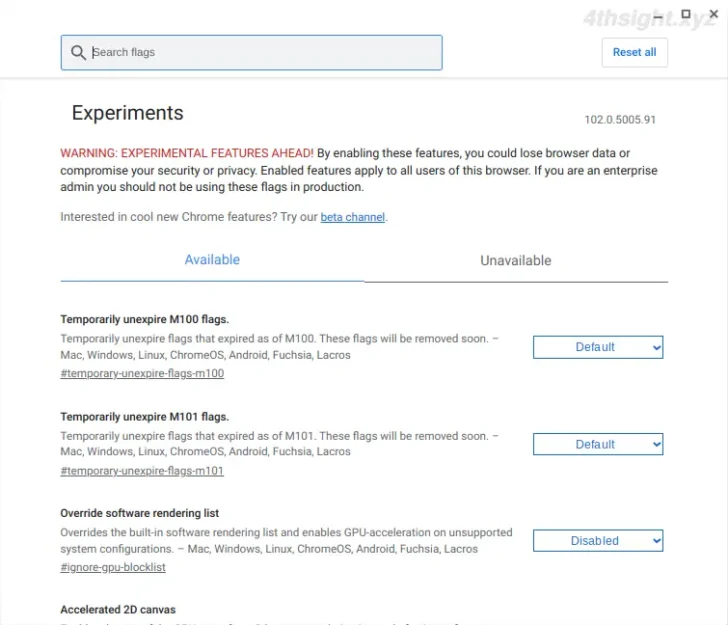Click the Temporarily unexpire M100 flags title

(144, 319)
